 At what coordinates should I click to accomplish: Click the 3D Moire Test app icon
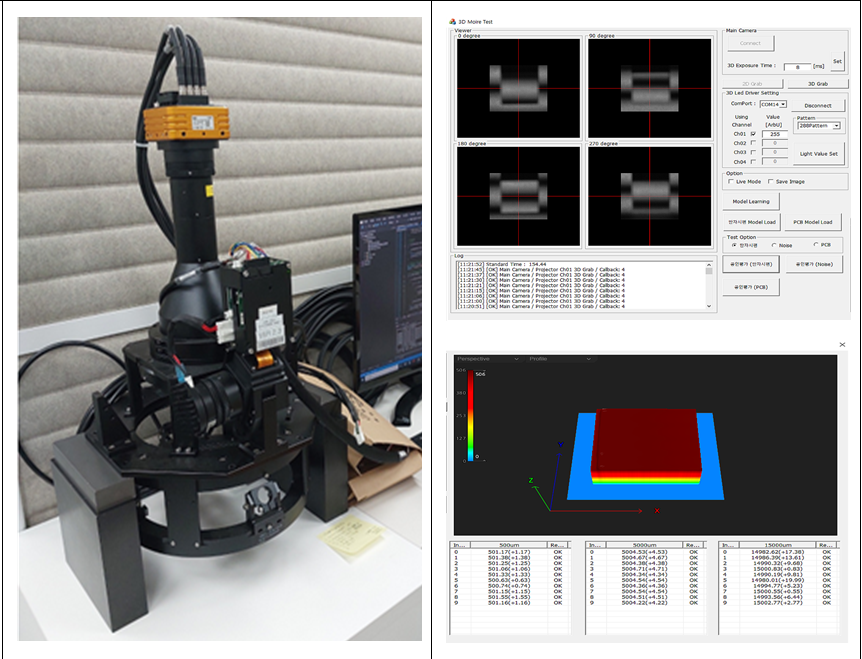(x=453, y=20)
